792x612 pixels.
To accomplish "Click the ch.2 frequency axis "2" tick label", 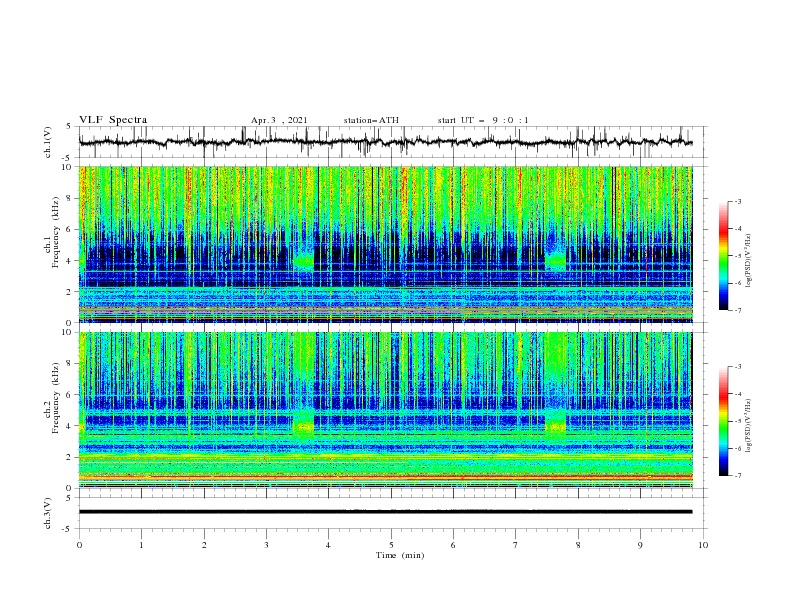I will pyautogui.click(x=69, y=457).
